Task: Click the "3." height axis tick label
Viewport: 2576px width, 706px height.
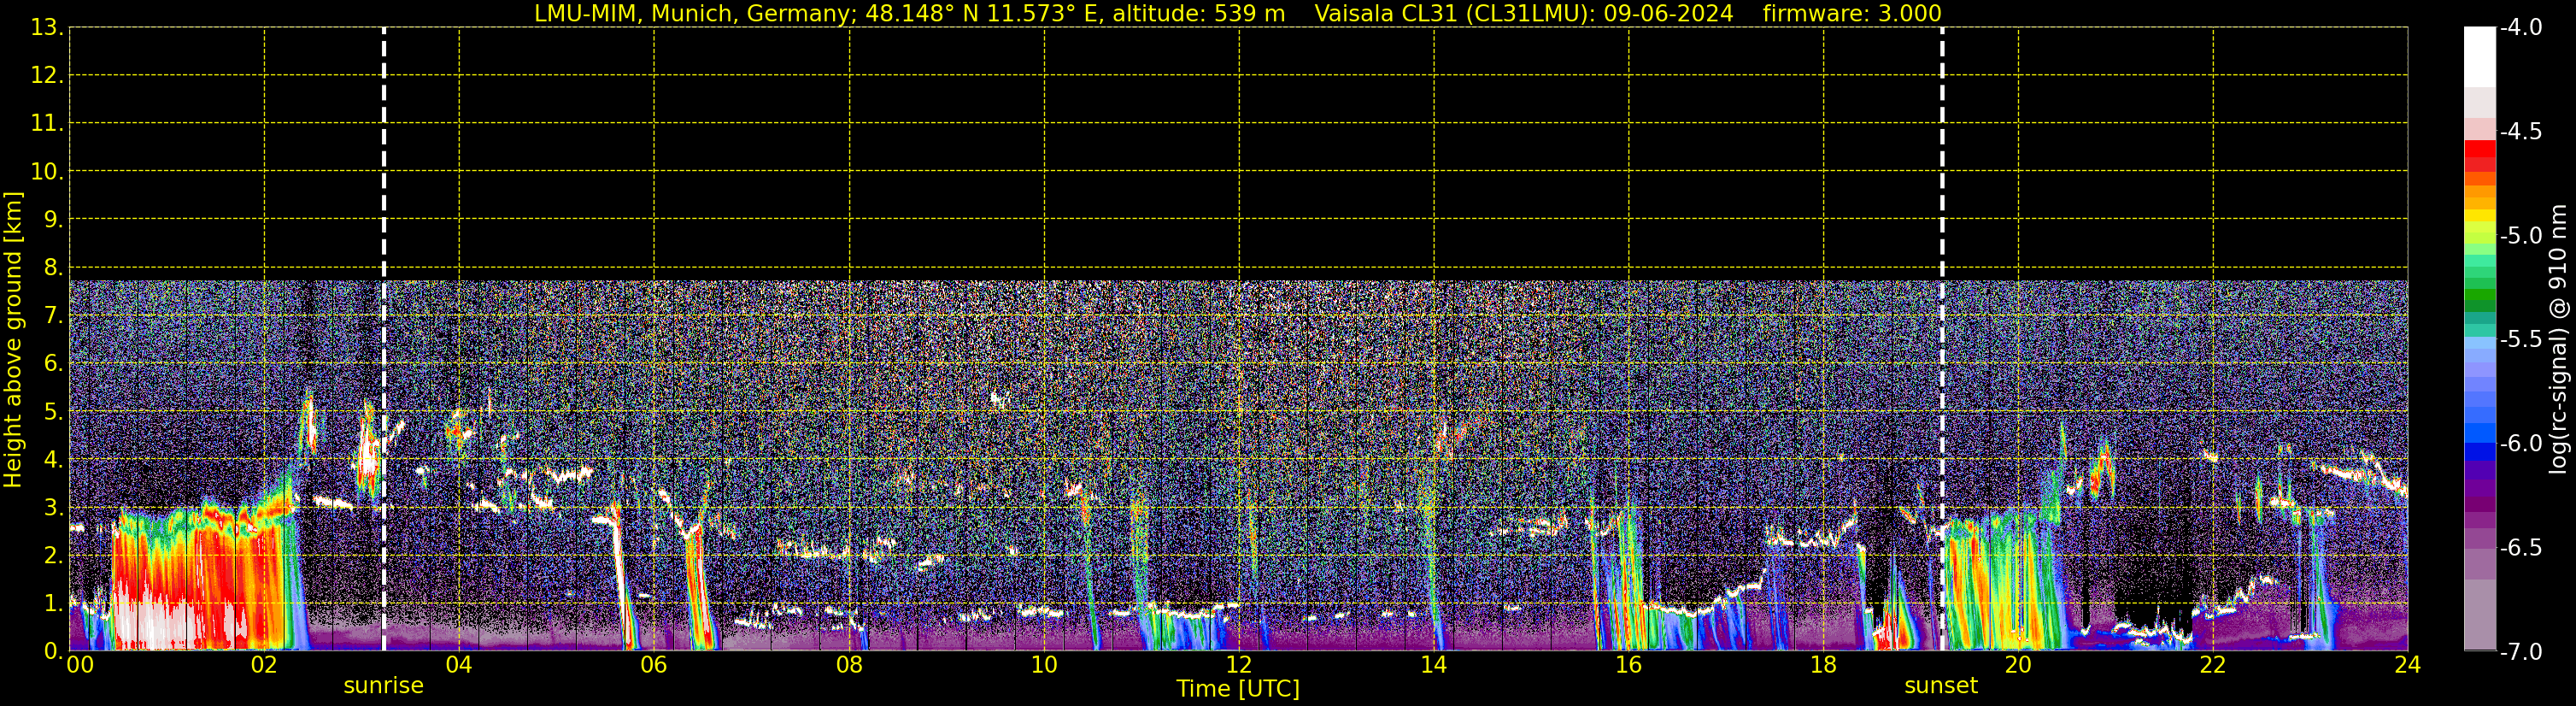Action: pyautogui.click(x=54, y=508)
